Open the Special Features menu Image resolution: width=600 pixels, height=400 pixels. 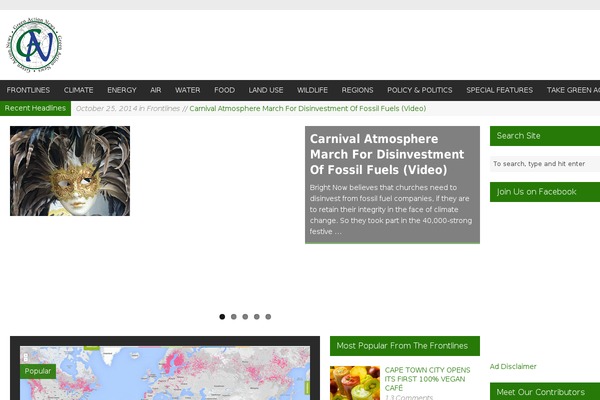click(499, 90)
